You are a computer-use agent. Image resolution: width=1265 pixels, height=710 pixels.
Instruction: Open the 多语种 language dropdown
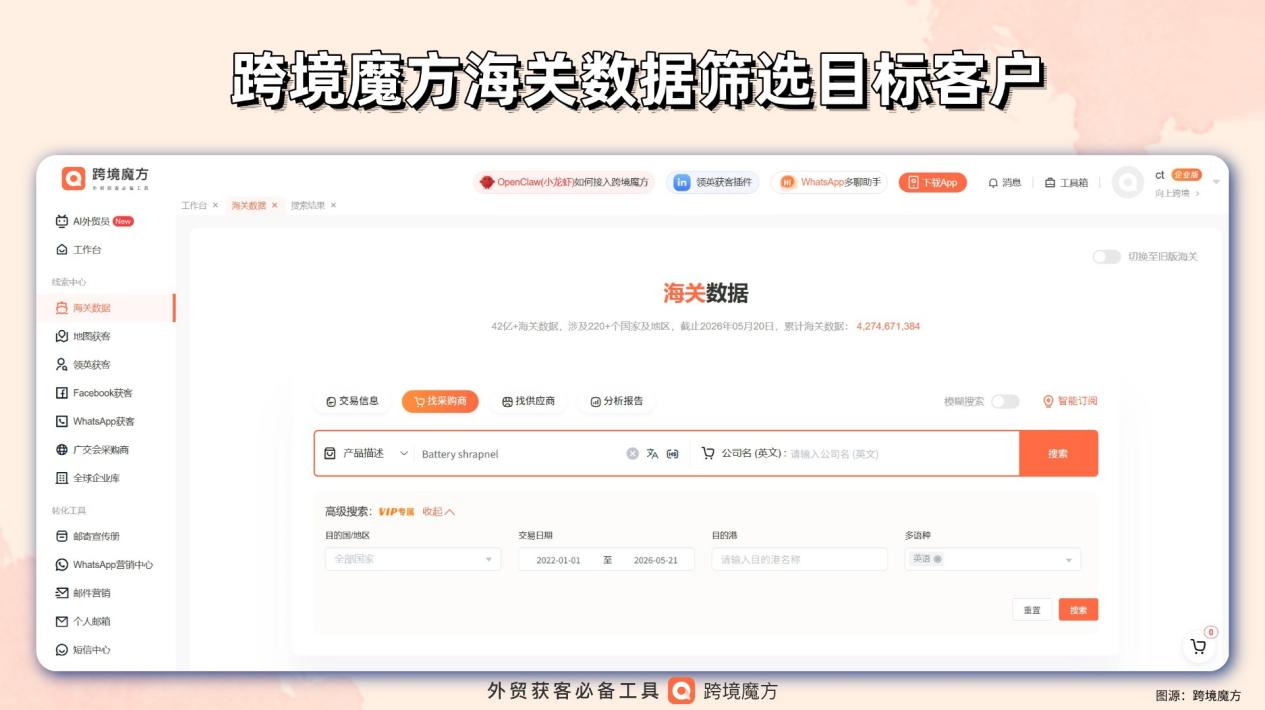click(992, 559)
